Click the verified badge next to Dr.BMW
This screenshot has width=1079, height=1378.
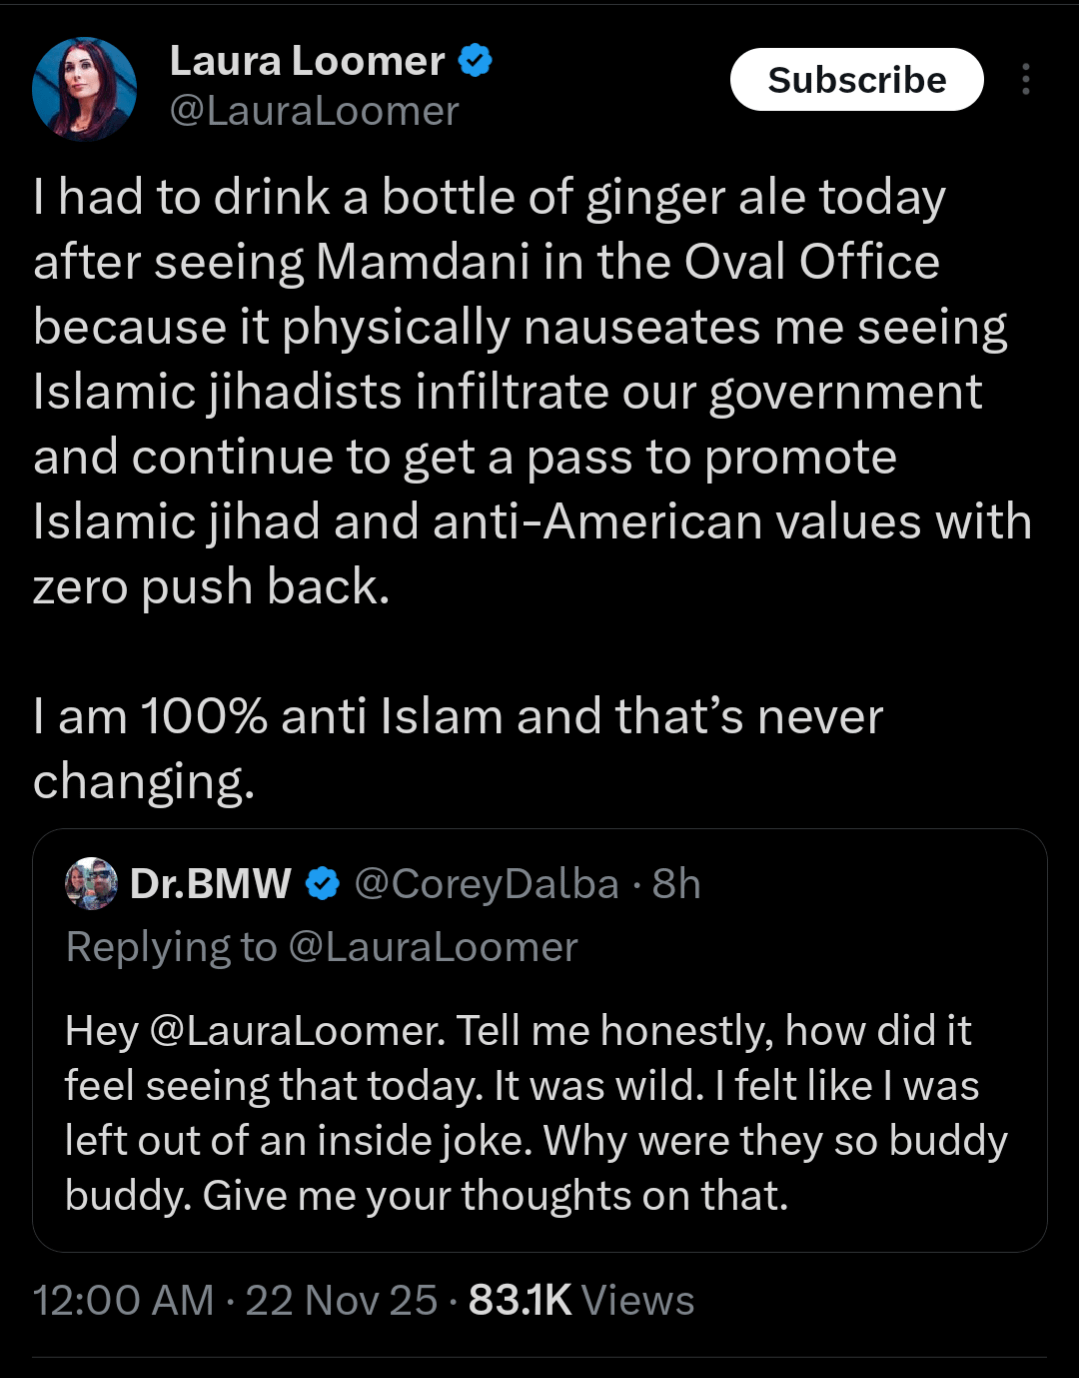(322, 884)
